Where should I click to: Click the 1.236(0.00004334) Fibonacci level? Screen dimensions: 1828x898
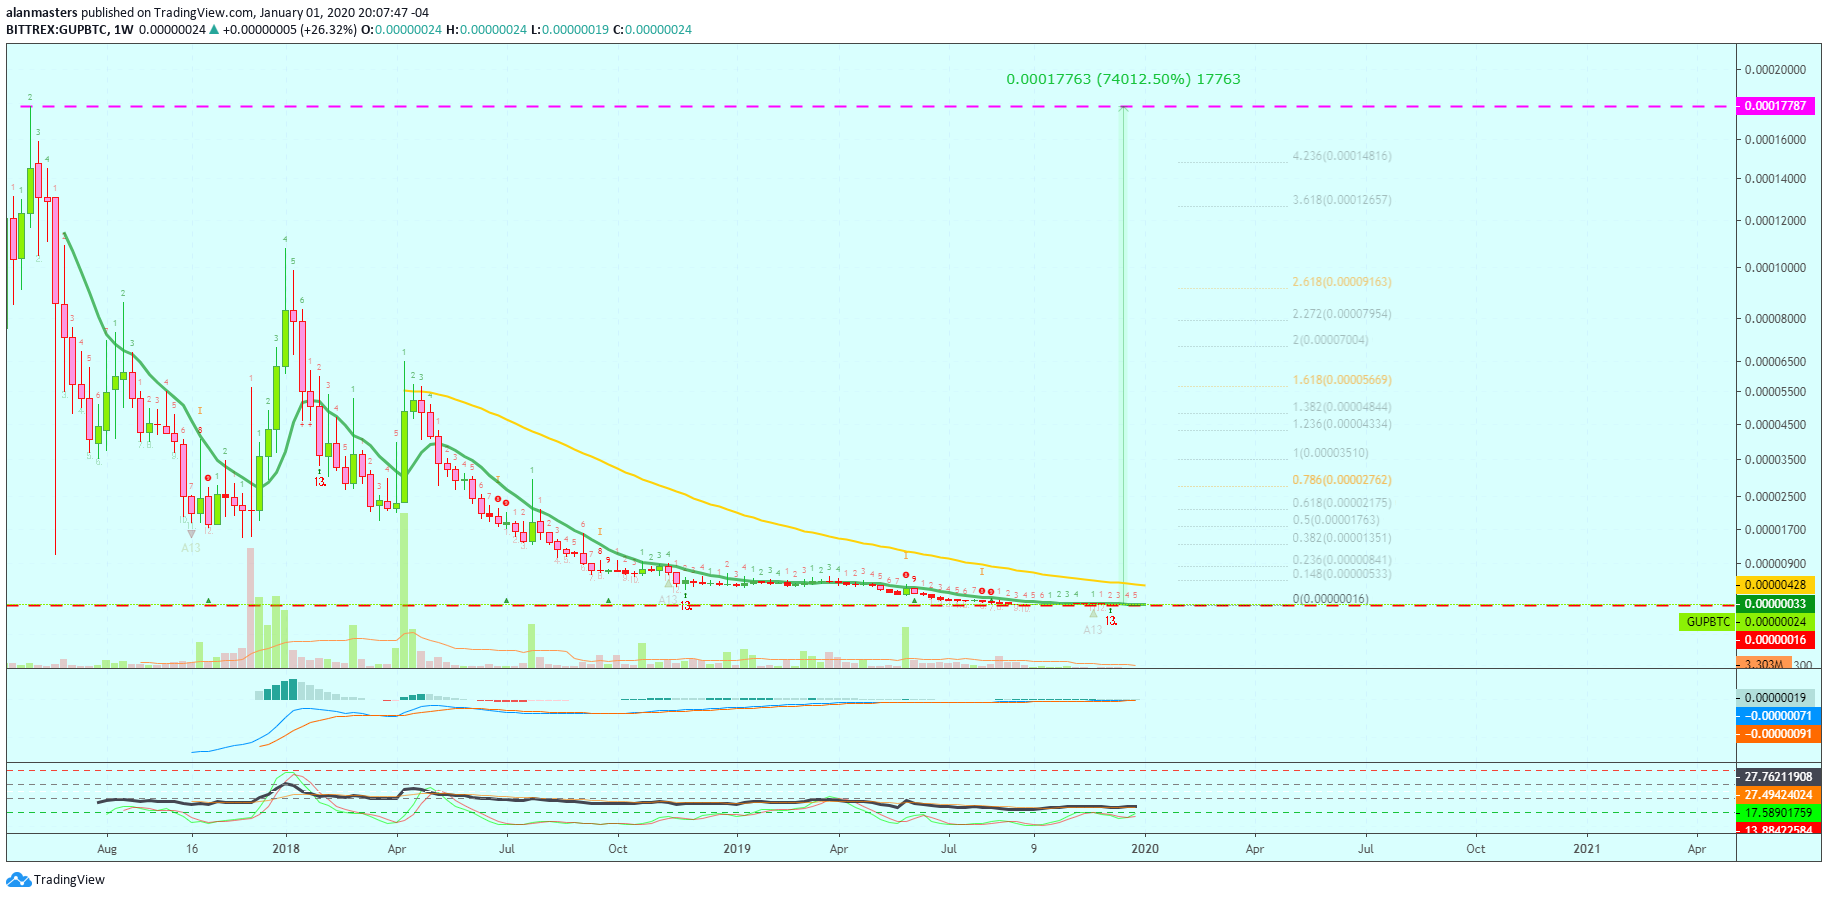(x=1341, y=424)
